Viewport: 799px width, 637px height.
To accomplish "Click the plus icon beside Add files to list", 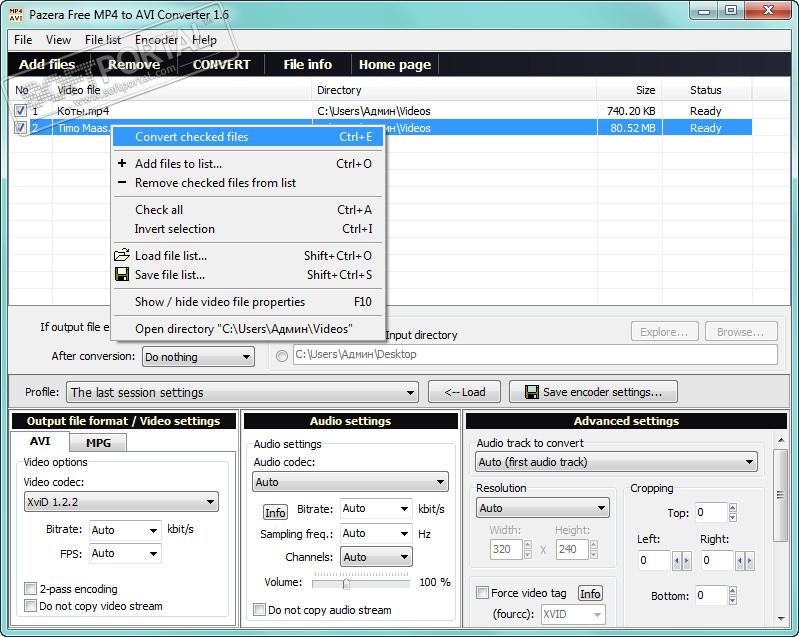I will (122, 164).
